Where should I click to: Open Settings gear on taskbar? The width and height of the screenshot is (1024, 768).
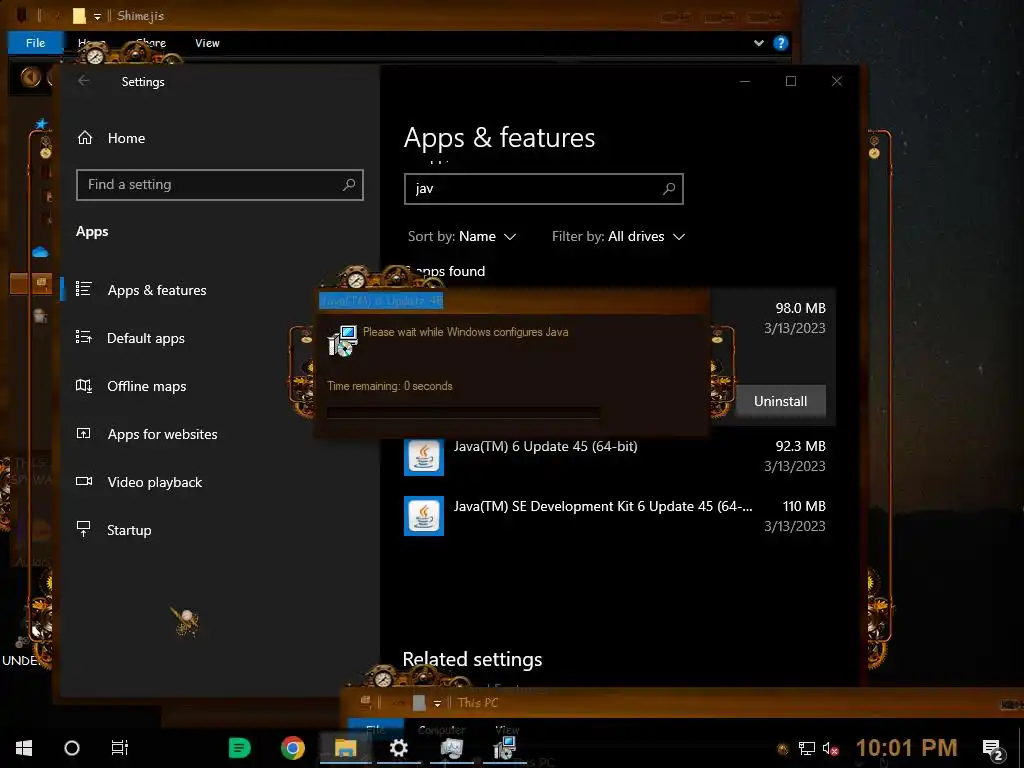click(398, 748)
